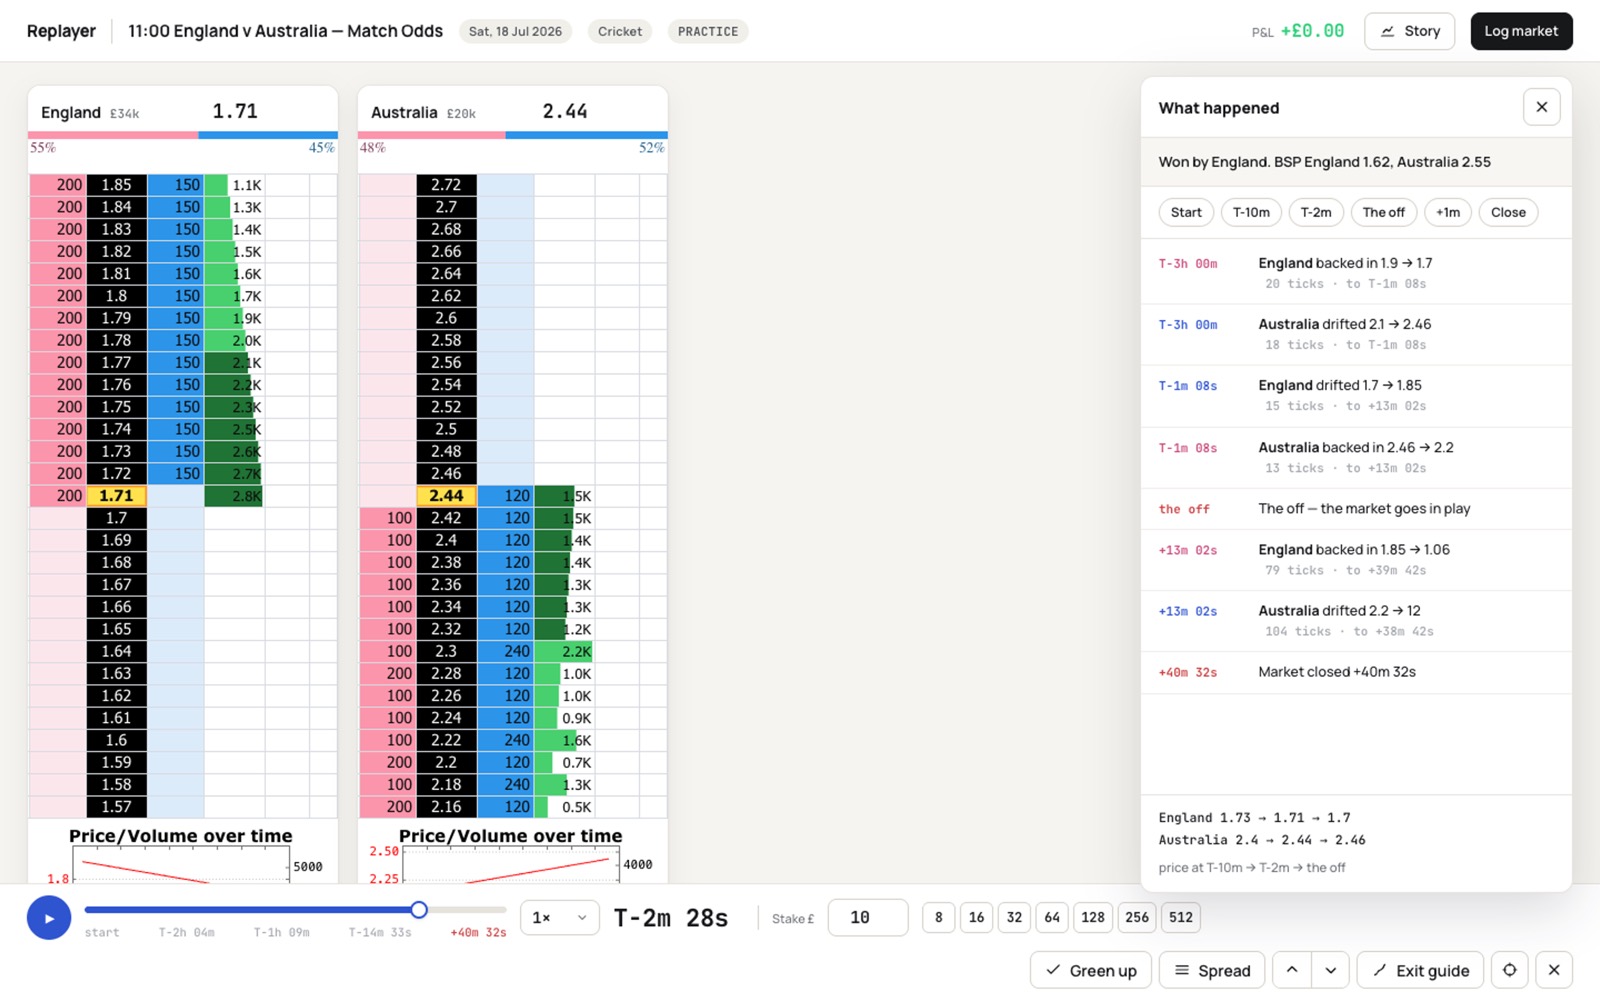Image resolution: width=1600 pixels, height=1000 pixels.
Task: Select stake preset 512
Action: 1181,917
